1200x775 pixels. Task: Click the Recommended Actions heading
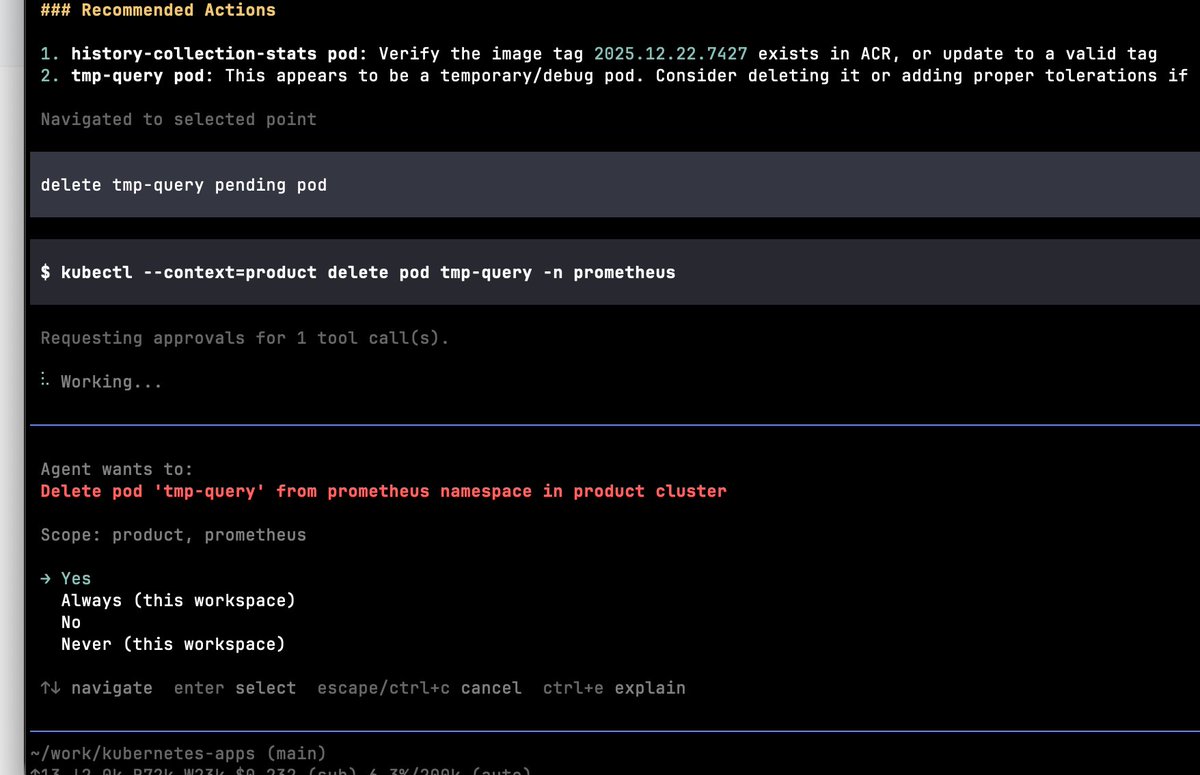(158, 11)
